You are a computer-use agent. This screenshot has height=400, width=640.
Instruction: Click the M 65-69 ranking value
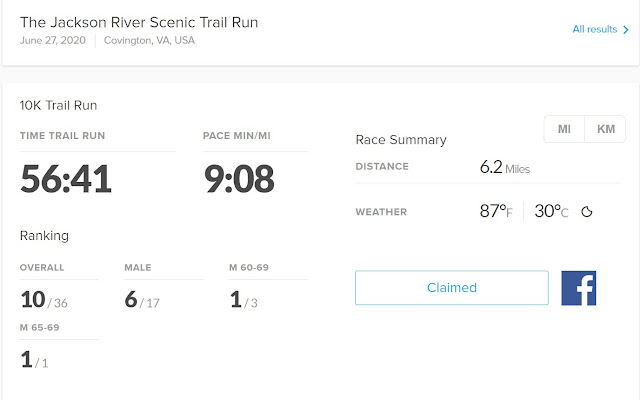tap(34, 359)
